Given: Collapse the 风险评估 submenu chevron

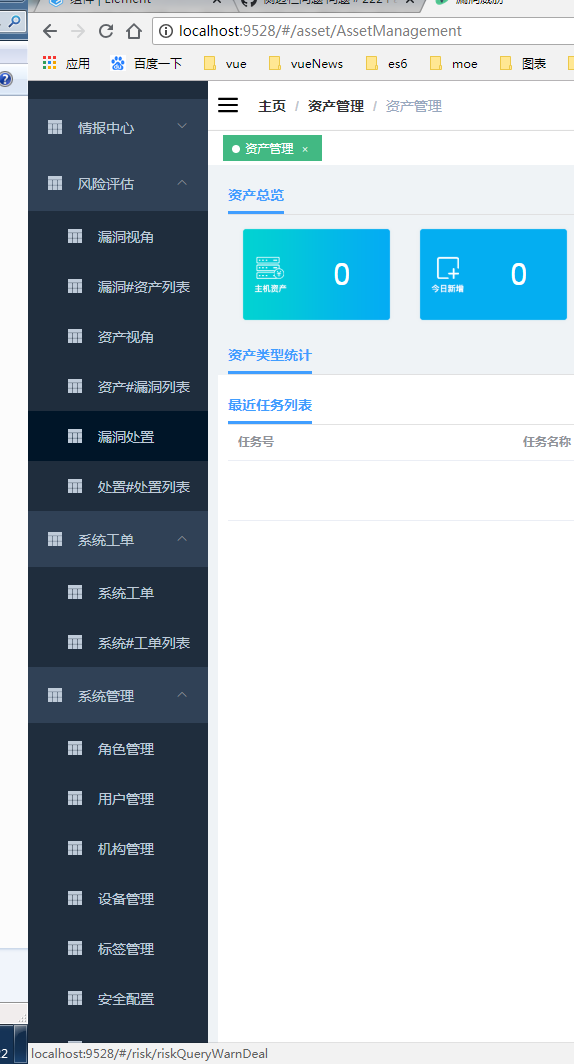Looking at the screenshot, I should coord(182,183).
